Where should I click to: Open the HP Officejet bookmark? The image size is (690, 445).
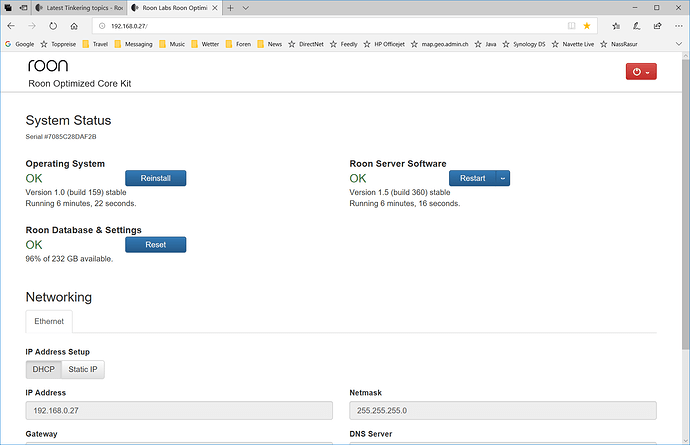click(x=384, y=44)
